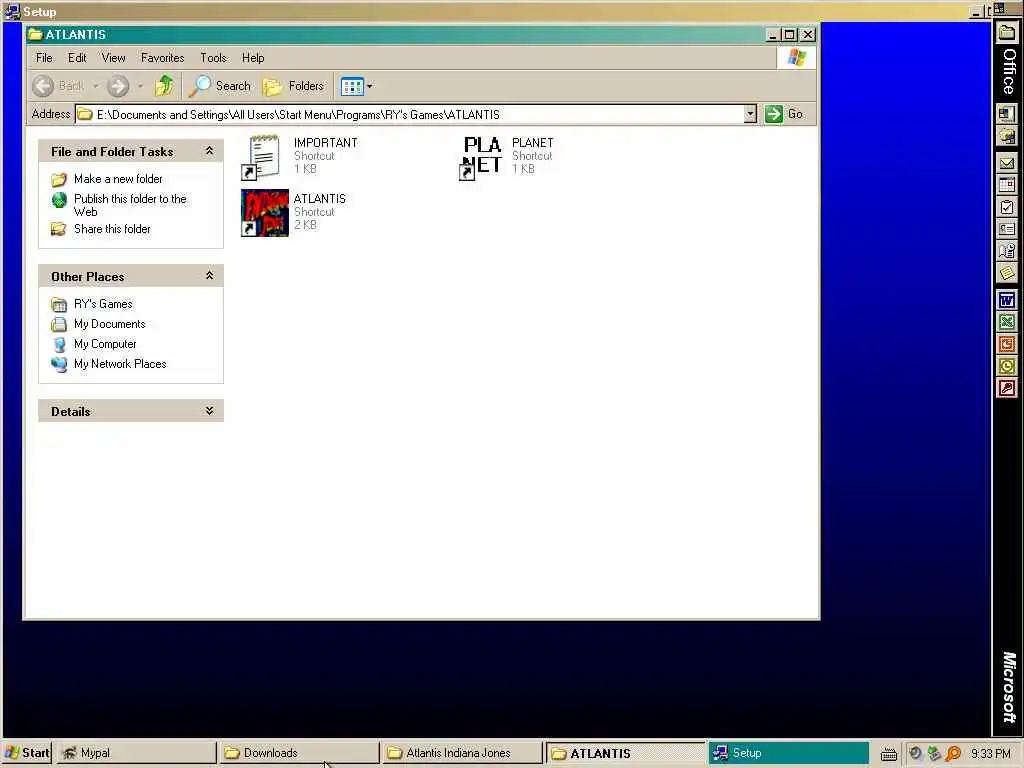This screenshot has width=1024, height=768.
Task: Switch to Mypal taskbar button
Action: pyautogui.click(x=136, y=753)
